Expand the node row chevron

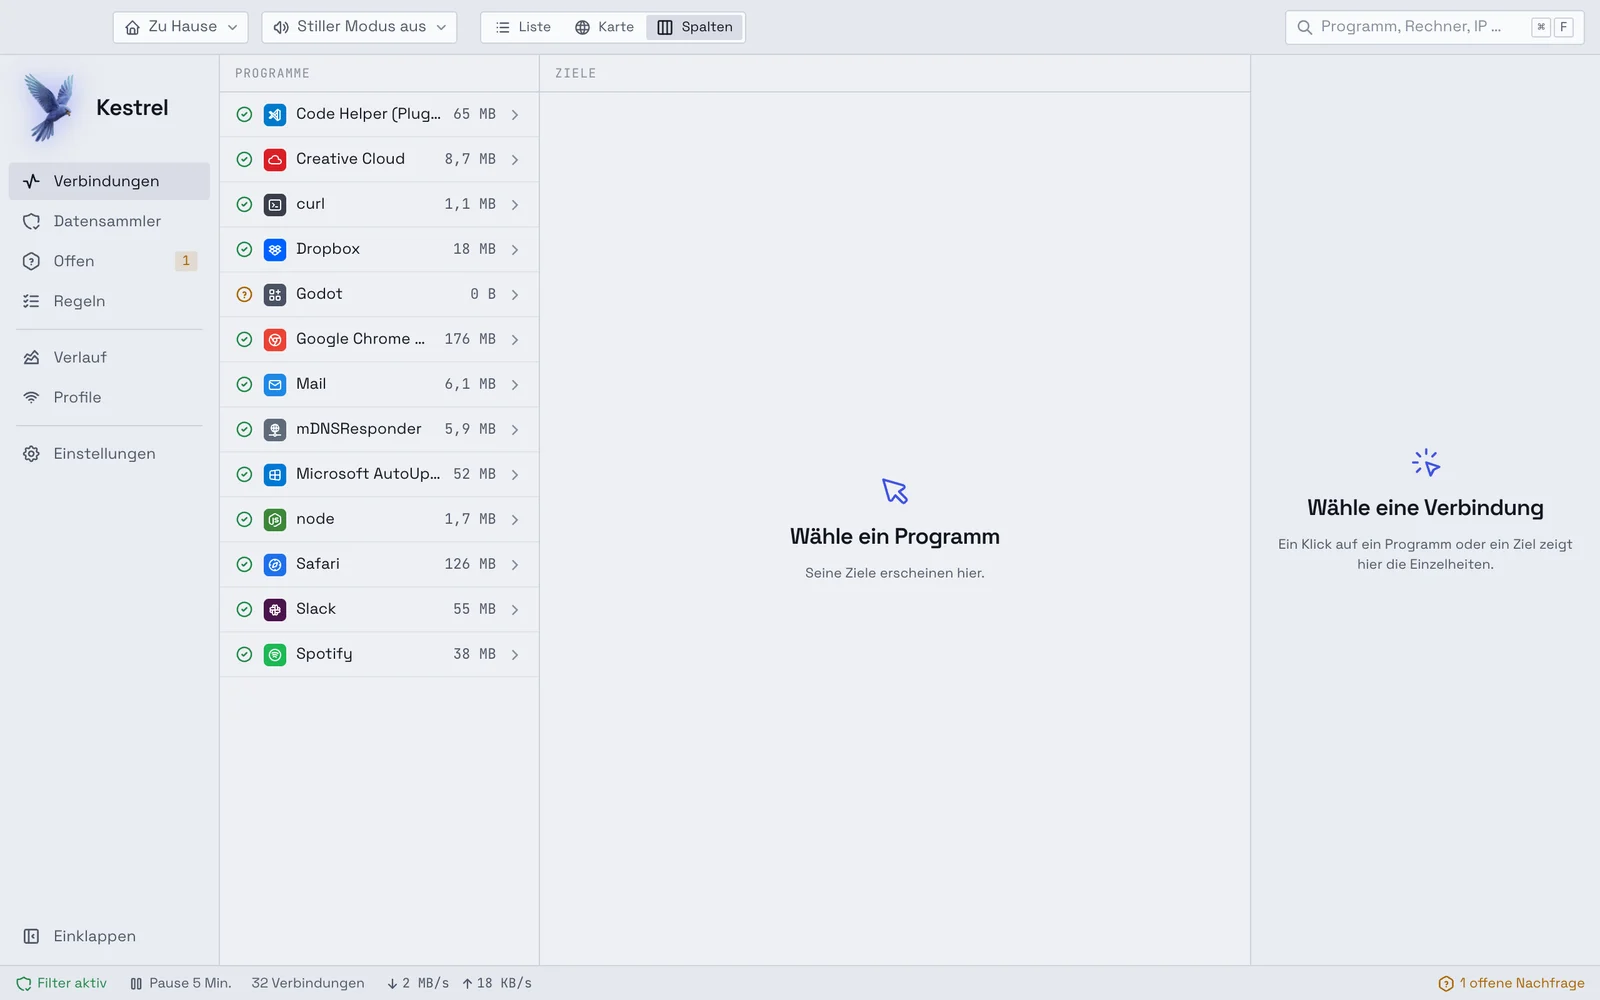click(x=515, y=520)
